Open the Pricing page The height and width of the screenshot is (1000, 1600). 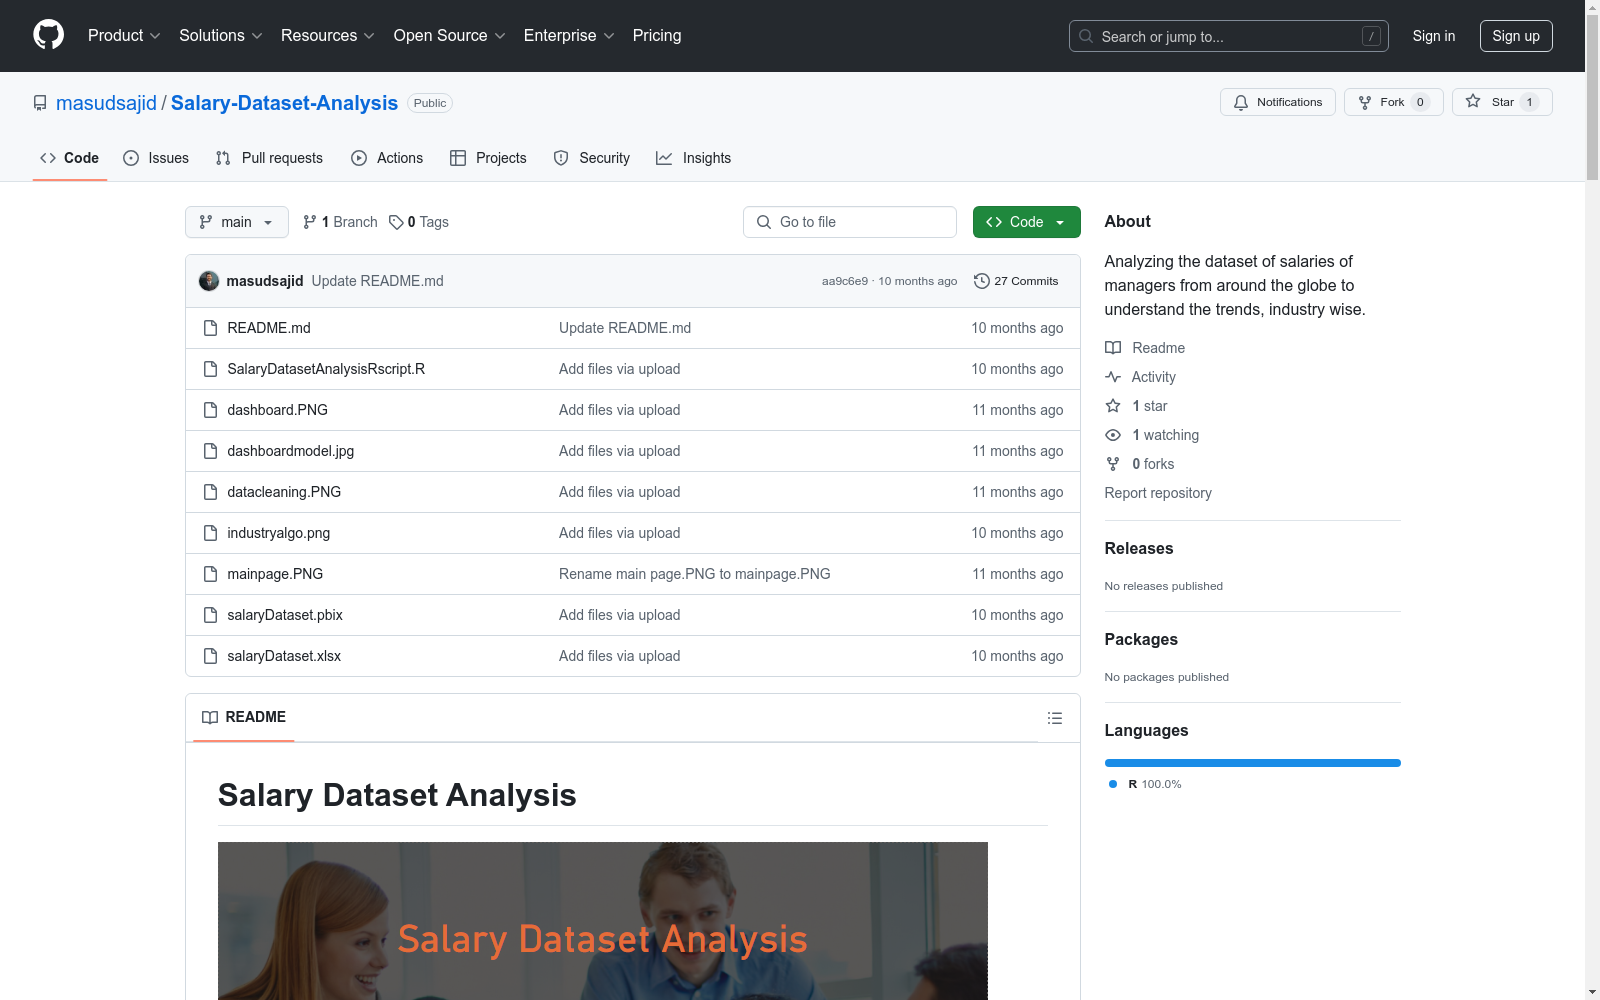[x=657, y=35]
